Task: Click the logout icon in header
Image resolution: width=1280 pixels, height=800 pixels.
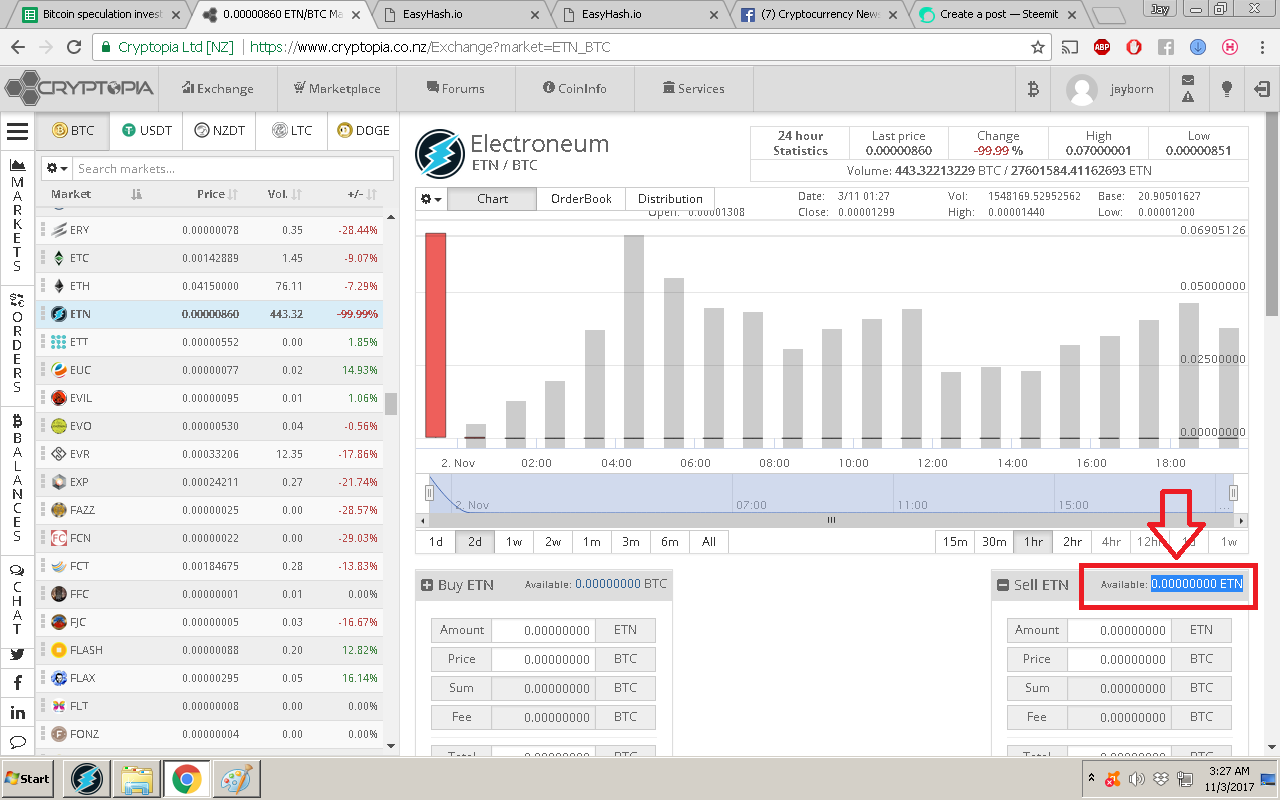Action: point(1262,89)
